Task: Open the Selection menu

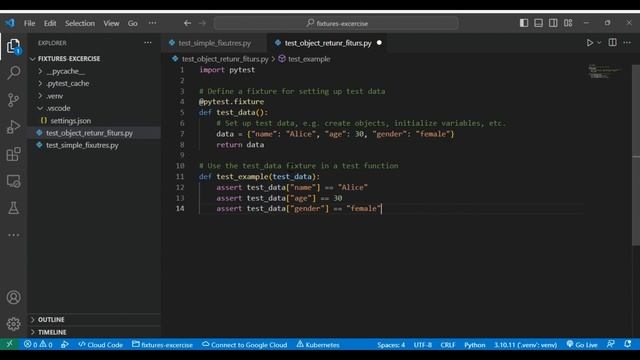Action: coord(80,23)
